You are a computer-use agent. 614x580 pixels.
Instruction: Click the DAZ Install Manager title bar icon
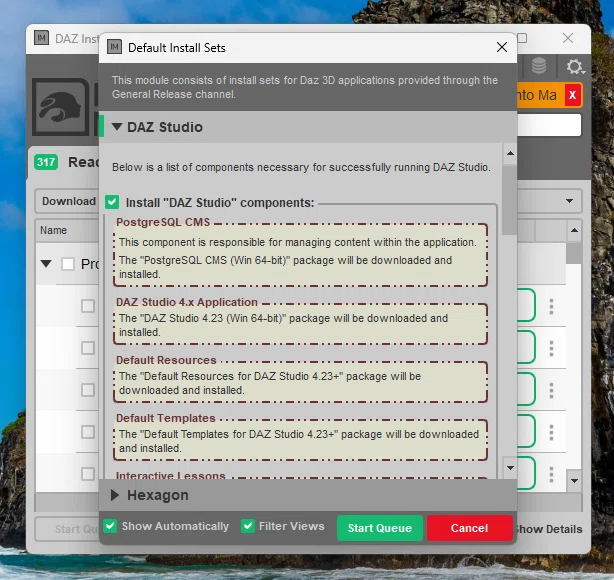coord(42,38)
